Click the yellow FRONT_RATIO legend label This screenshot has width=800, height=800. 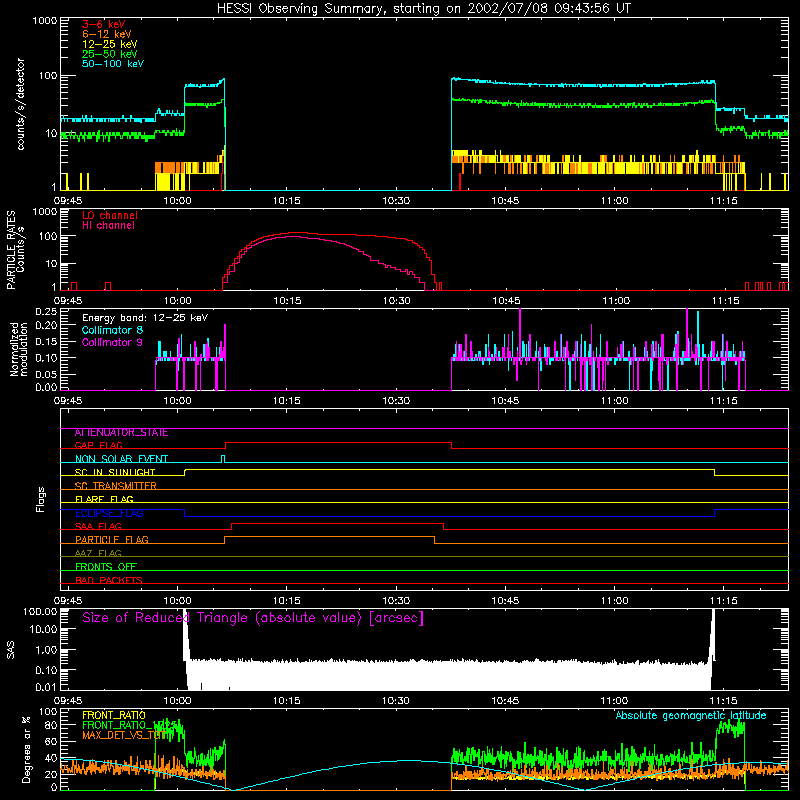tap(114, 715)
